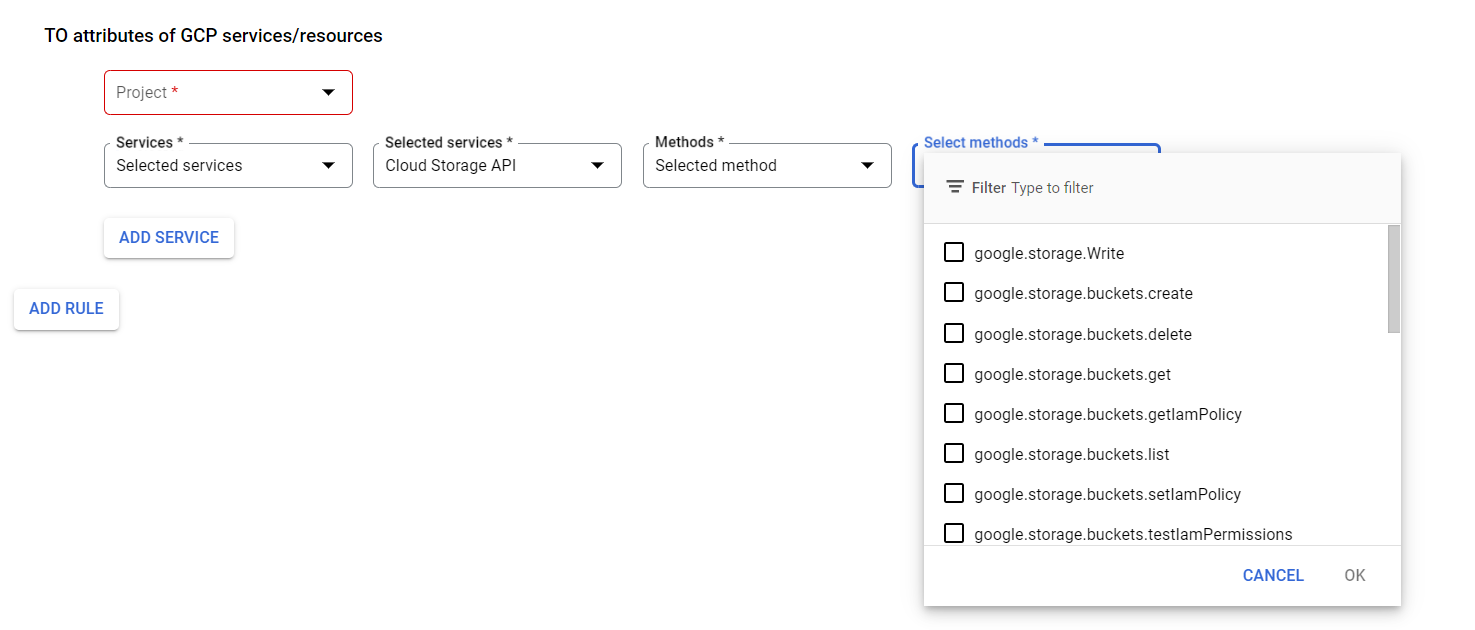Open the Project dropdown
The image size is (1475, 630).
coord(228,92)
